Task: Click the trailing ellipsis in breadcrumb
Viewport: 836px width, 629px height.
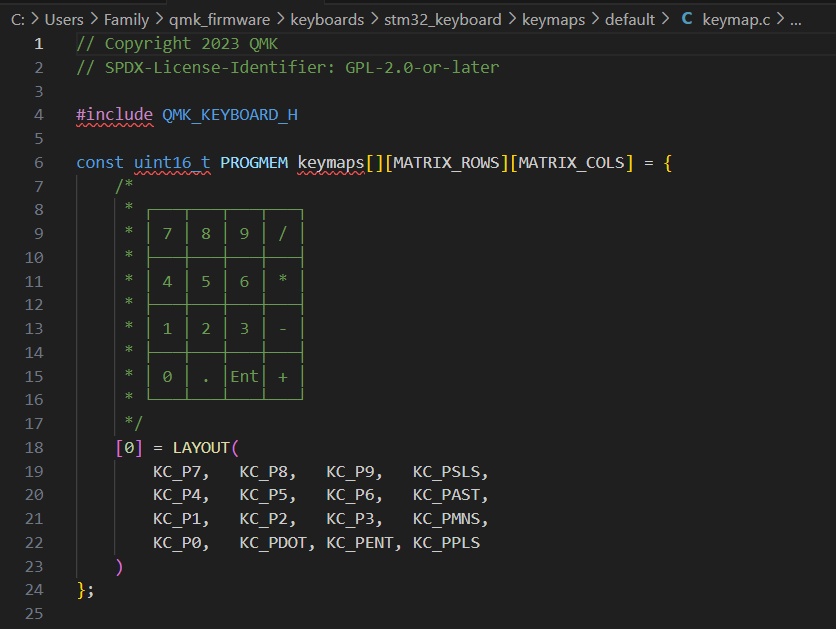Action: 795,20
